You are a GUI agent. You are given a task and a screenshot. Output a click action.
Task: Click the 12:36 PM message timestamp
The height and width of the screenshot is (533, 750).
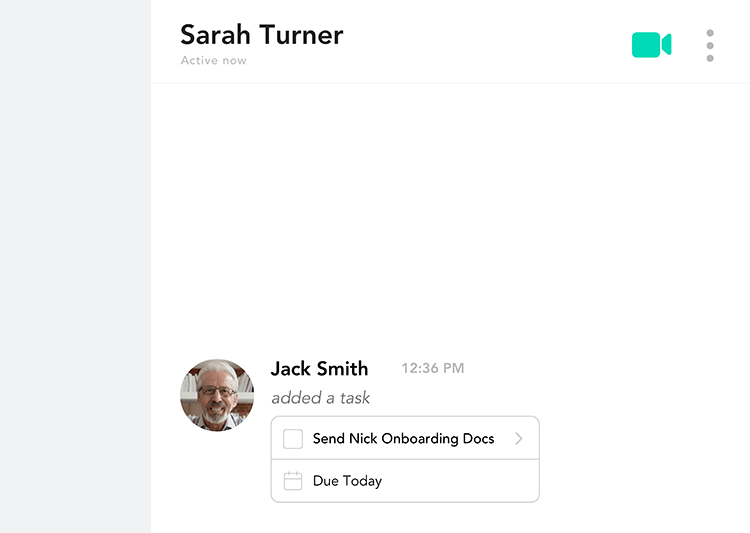[x=433, y=368]
